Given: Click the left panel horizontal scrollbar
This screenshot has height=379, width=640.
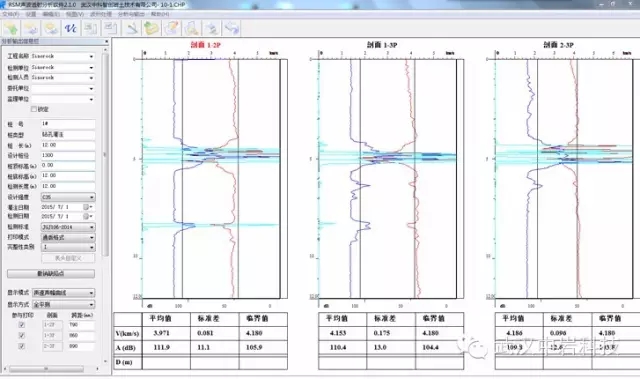Looking at the screenshot, I should pyautogui.click(x=51, y=369).
